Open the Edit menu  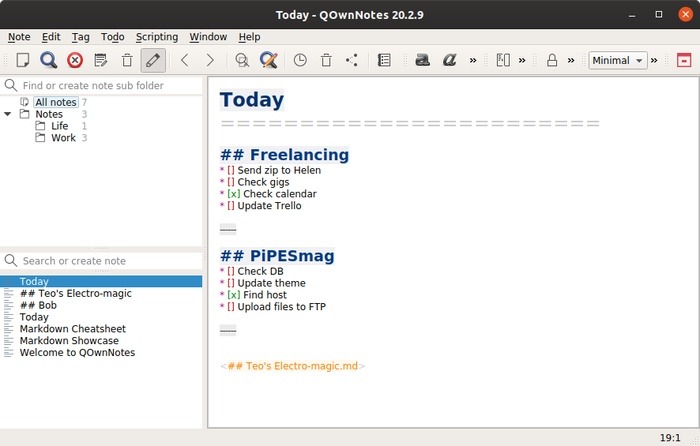[51, 37]
